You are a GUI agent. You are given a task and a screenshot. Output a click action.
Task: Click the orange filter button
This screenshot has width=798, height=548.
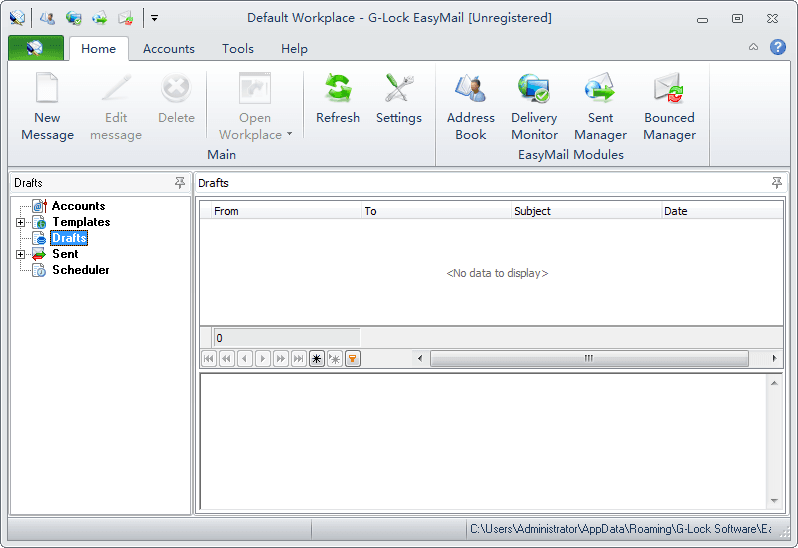[353, 359]
